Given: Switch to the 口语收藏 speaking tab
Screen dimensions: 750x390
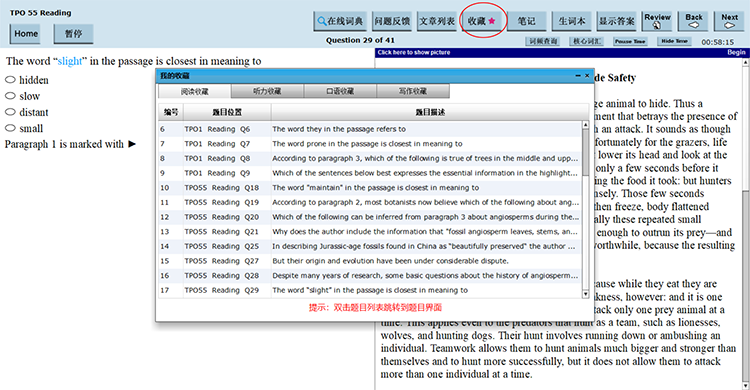Looking at the screenshot, I should point(340,91).
